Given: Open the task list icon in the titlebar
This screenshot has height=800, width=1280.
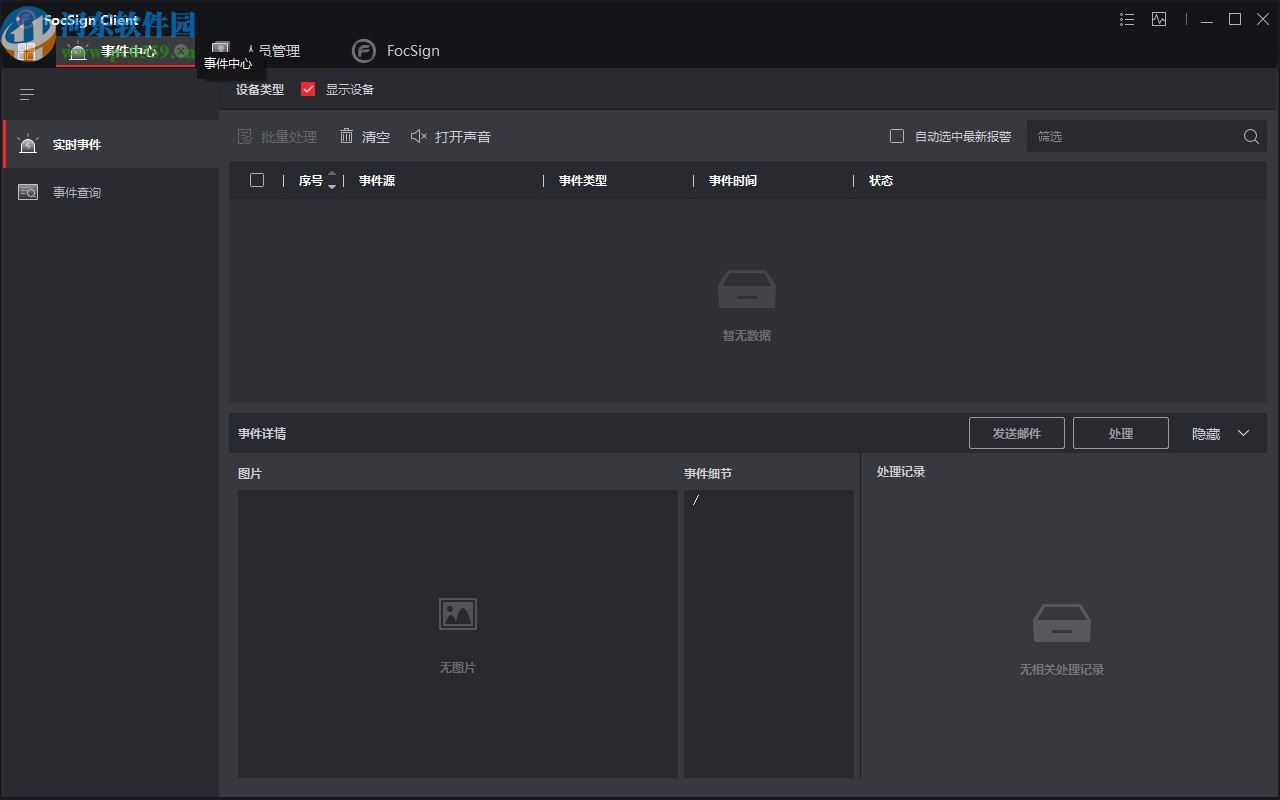Looking at the screenshot, I should [x=1126, y=19].
